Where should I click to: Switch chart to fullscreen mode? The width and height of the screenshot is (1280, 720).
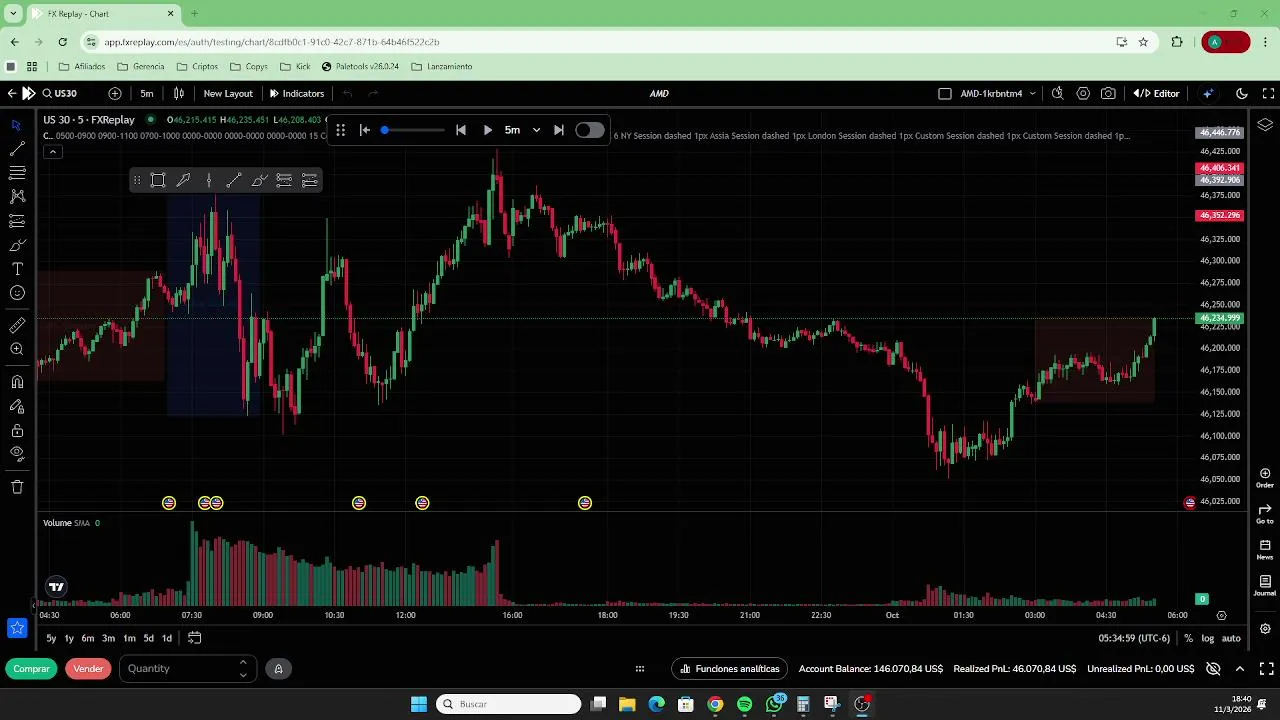click(1268, 93)
